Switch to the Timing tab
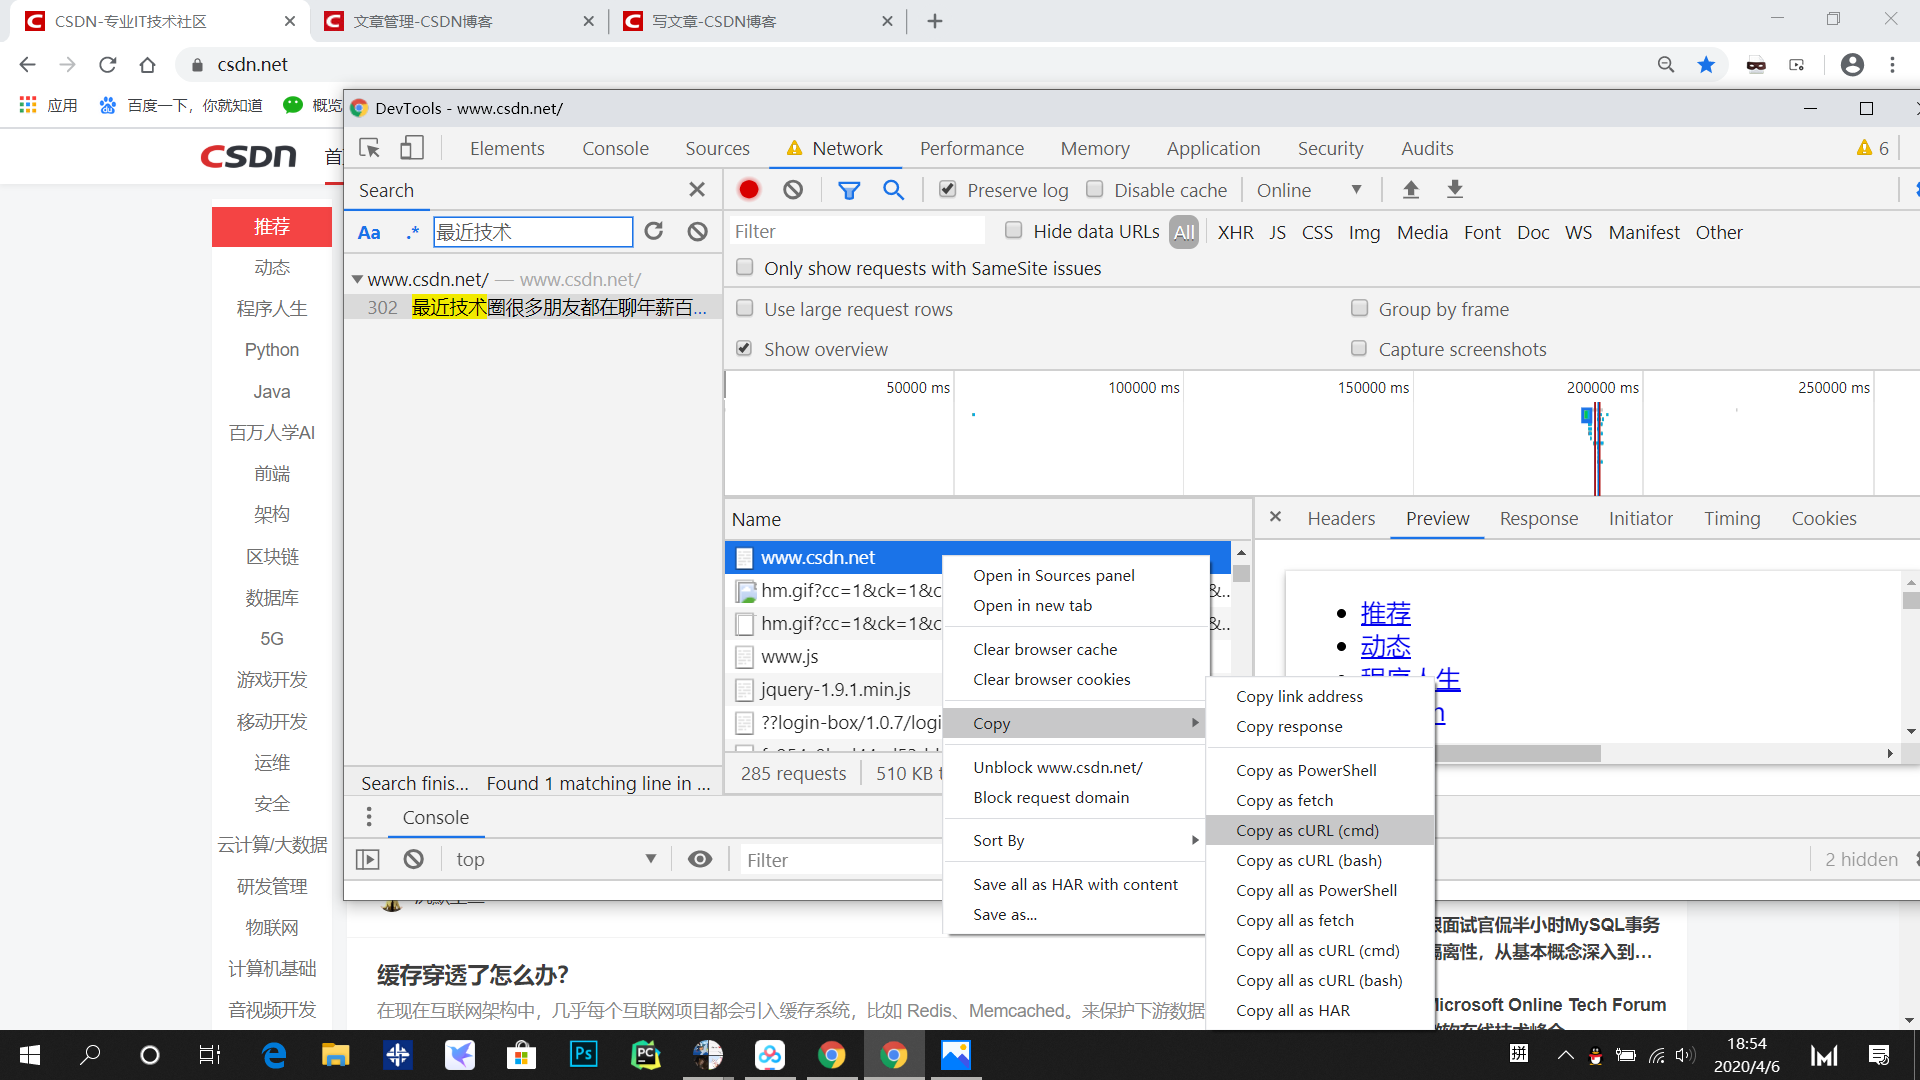Screen dimensions: 1920x1080 1732,518
